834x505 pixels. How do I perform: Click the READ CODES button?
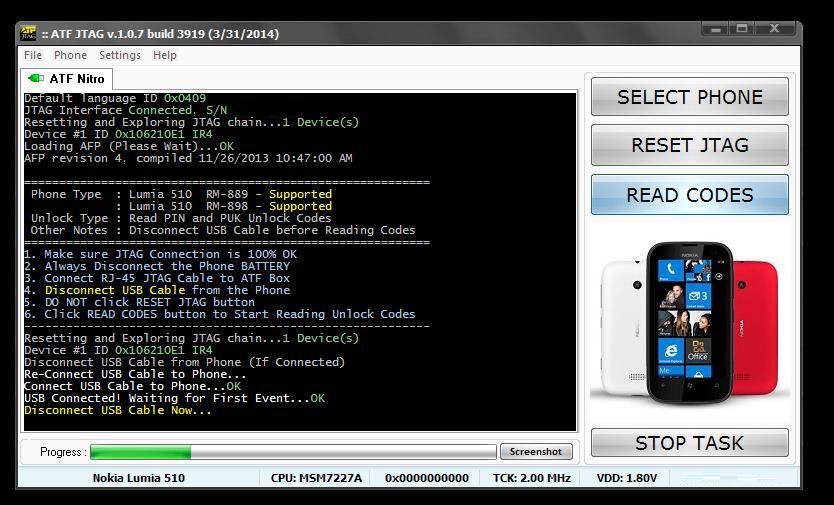click(x=690, y=195)
